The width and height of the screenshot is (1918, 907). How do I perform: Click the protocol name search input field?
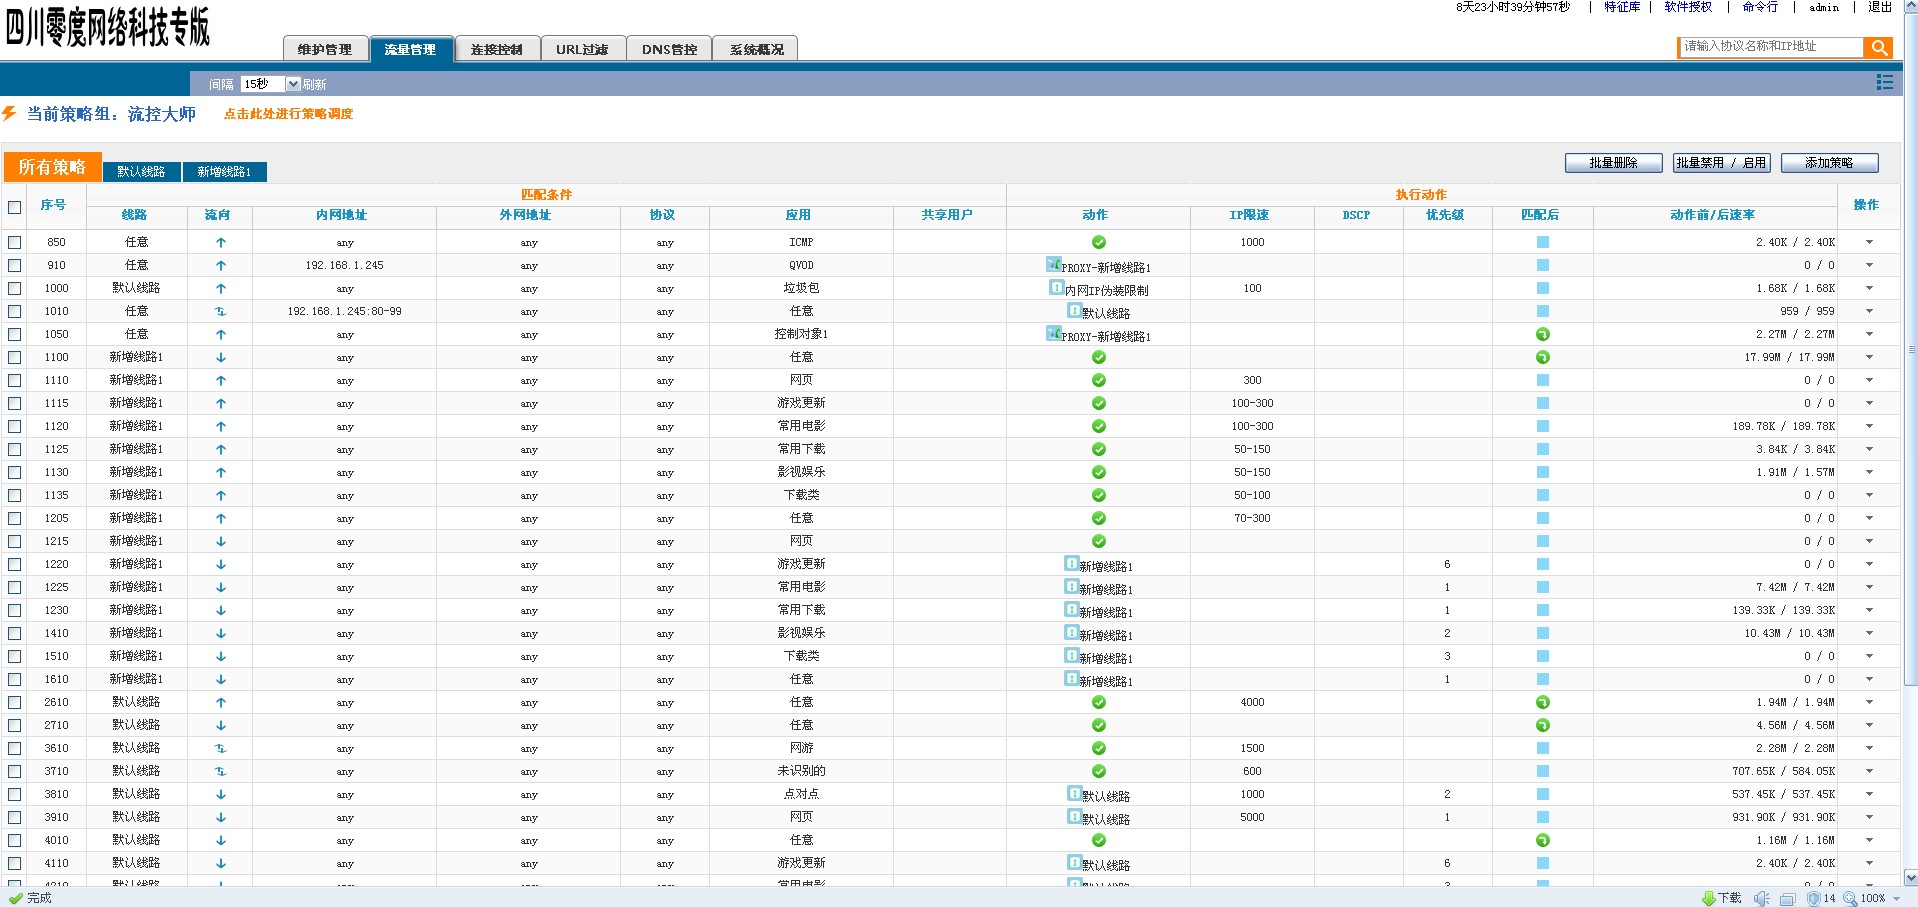[1770, 46]
